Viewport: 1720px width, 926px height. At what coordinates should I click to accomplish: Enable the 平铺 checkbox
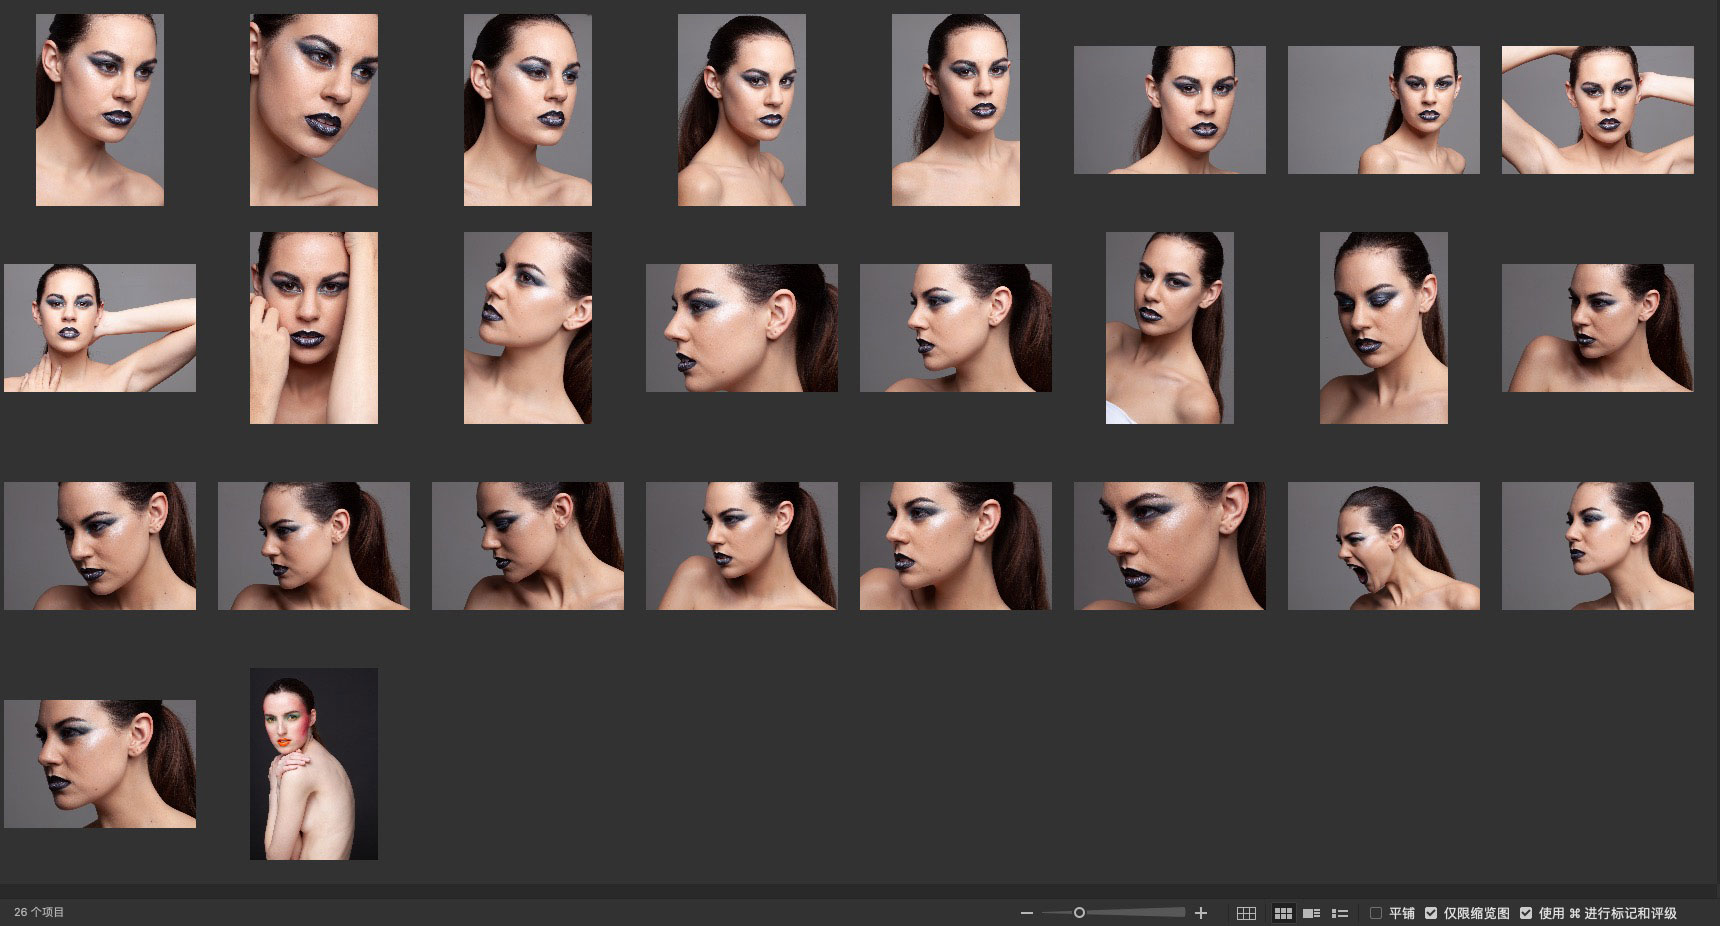[x=1376, y=913]
